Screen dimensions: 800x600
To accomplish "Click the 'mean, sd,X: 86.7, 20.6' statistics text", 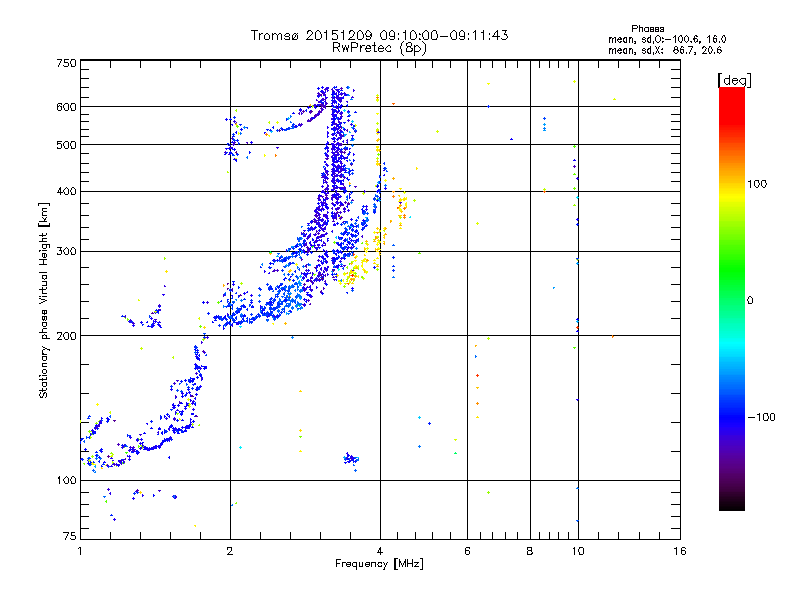I will click(x=665, y=50).
